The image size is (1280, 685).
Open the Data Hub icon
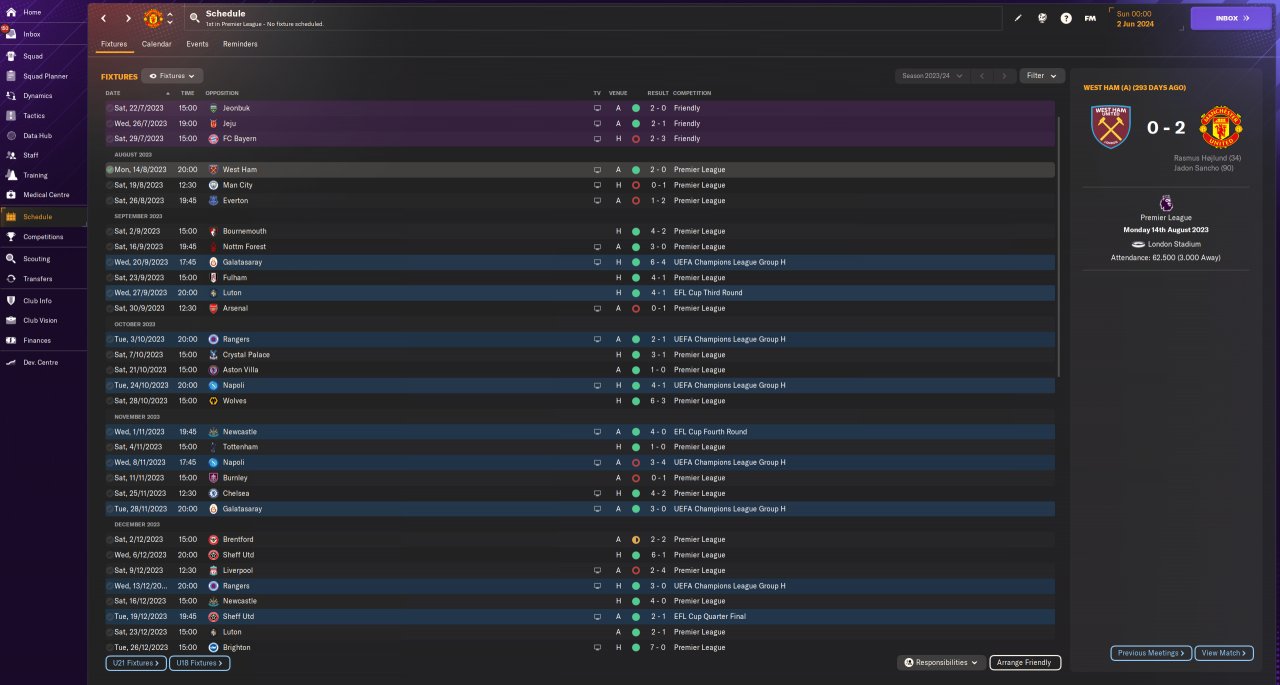tap(11, 135)
